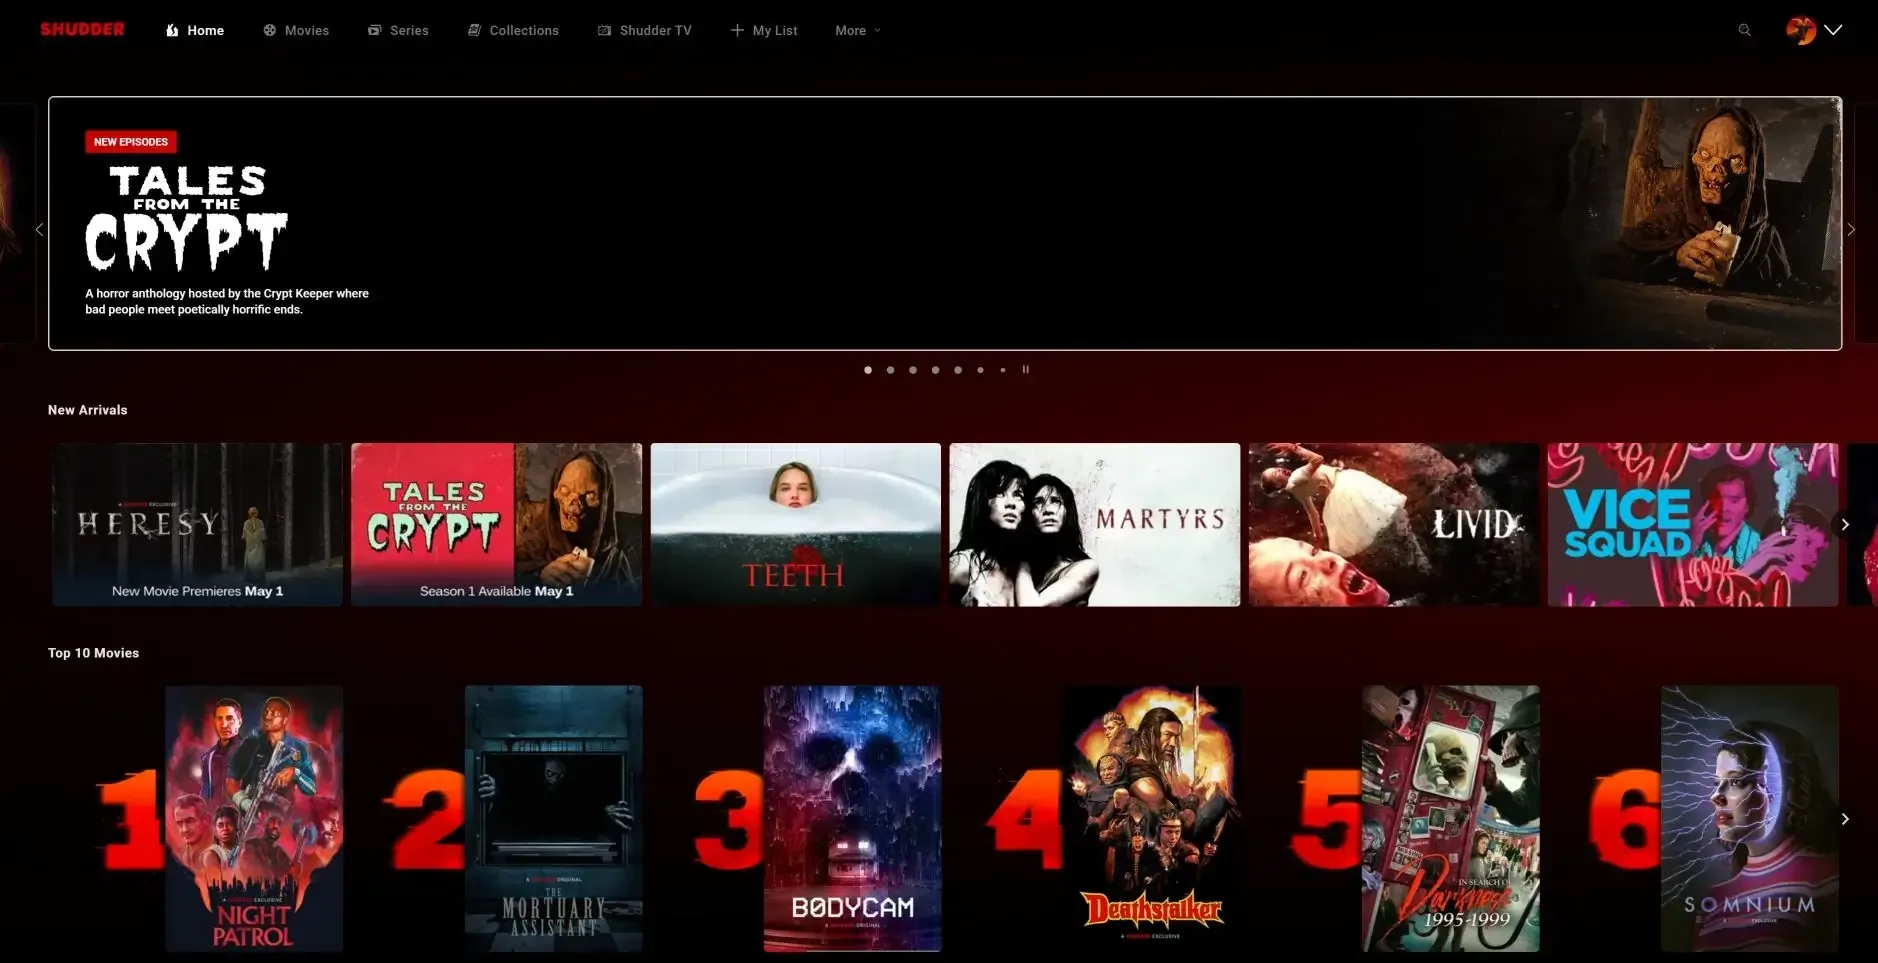Screen dimensions: 1878x963
Task: Click Top 10 Movies row next arrow
Action: [x=1845, y=819]
